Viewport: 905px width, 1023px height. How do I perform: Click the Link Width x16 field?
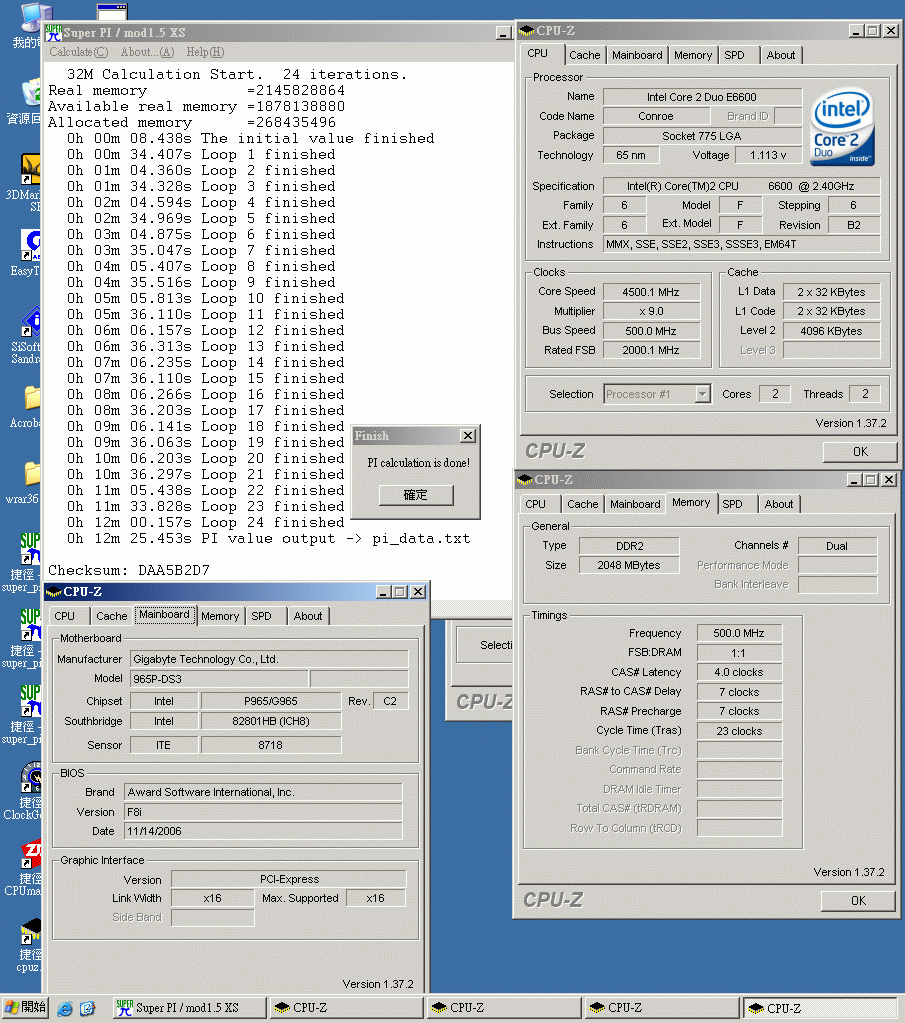pyautogui.click(x=213, y=898)
